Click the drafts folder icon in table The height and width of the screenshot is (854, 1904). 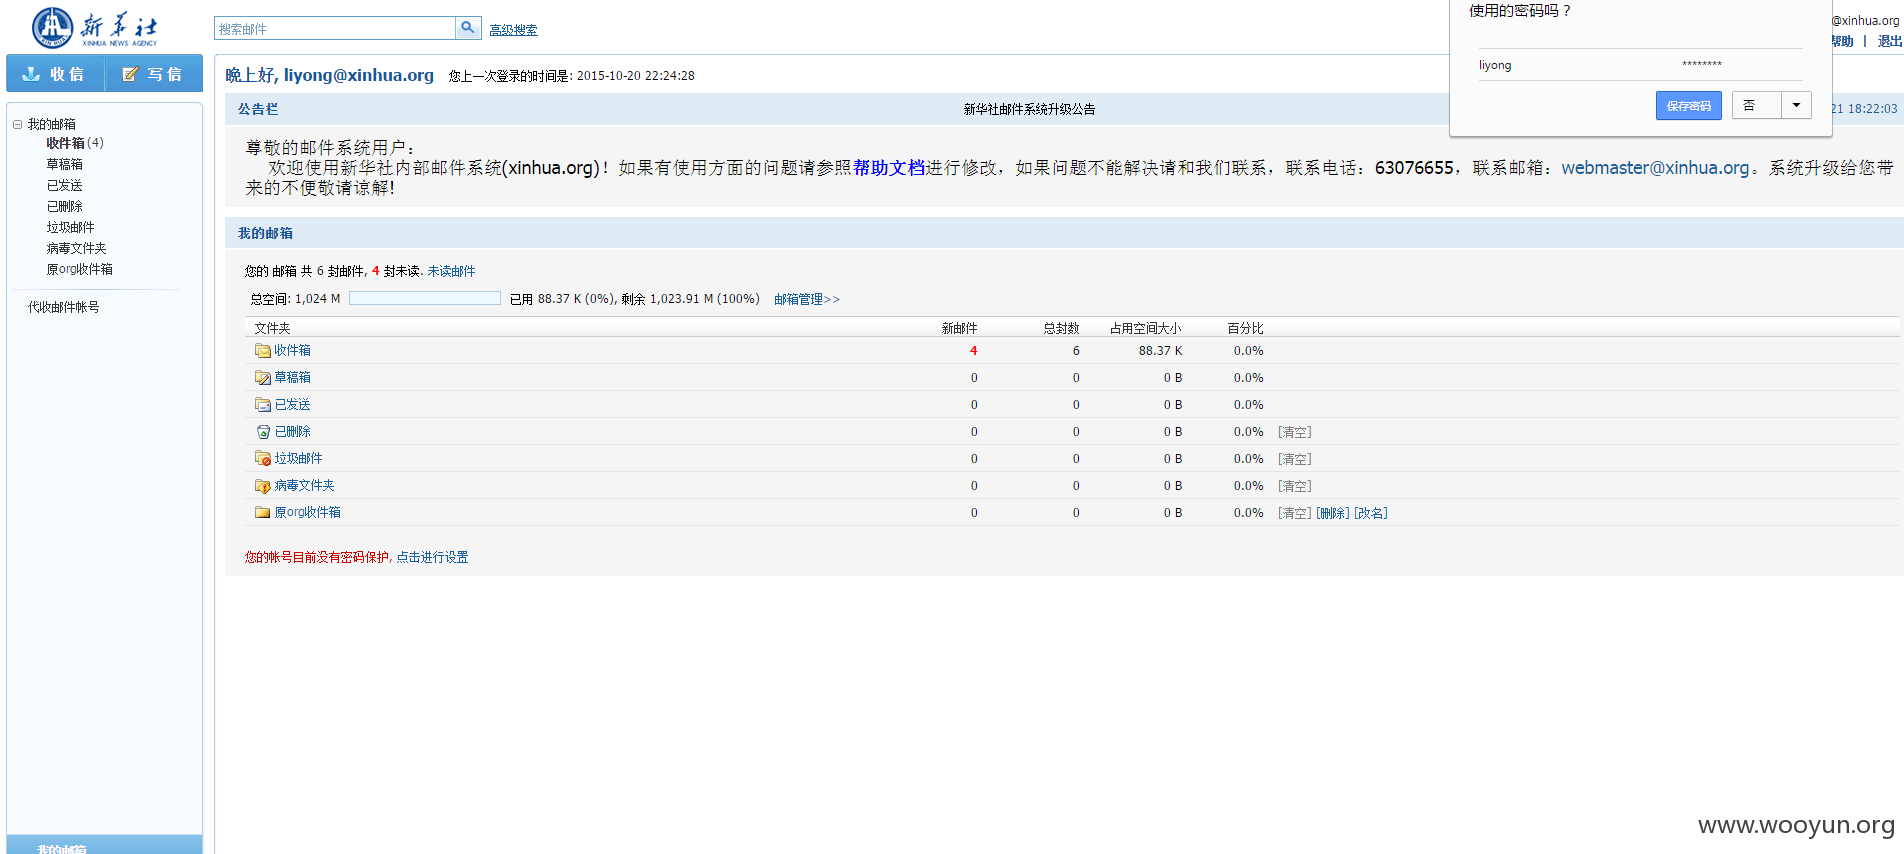click(263, 378)
